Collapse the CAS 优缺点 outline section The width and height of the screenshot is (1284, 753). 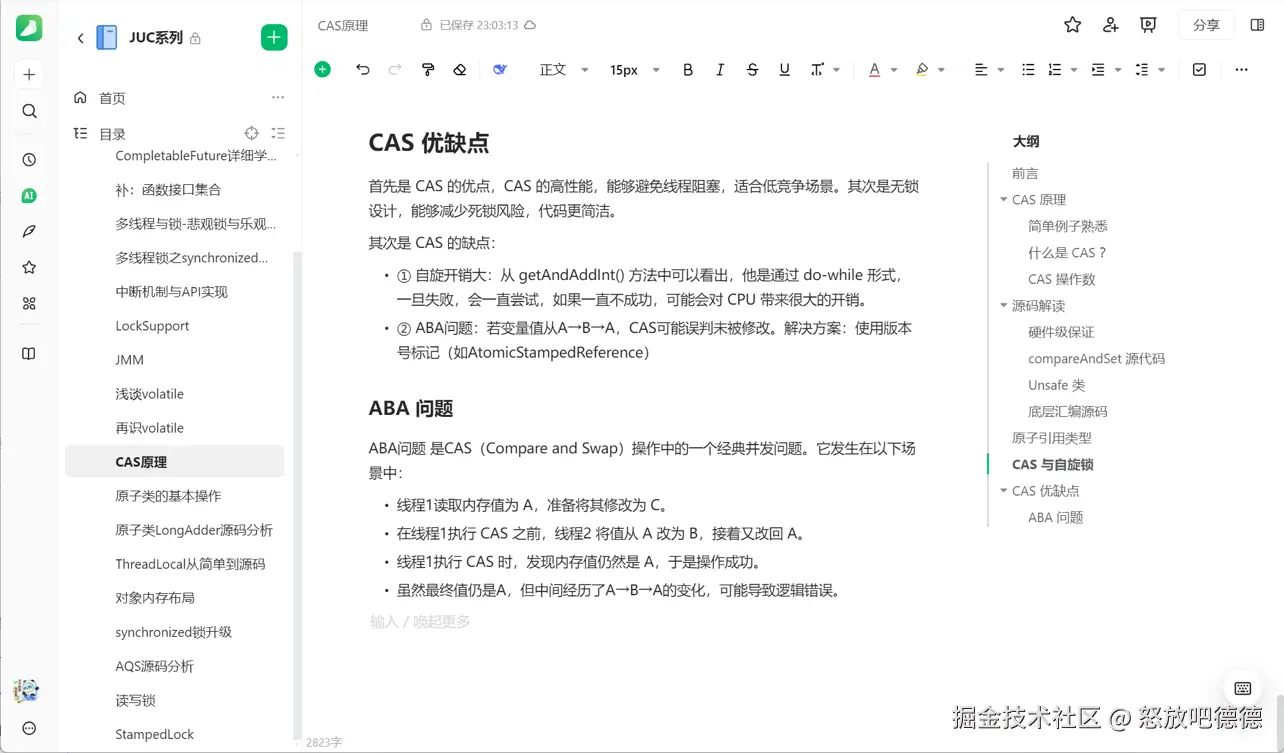click(1004, 490)
